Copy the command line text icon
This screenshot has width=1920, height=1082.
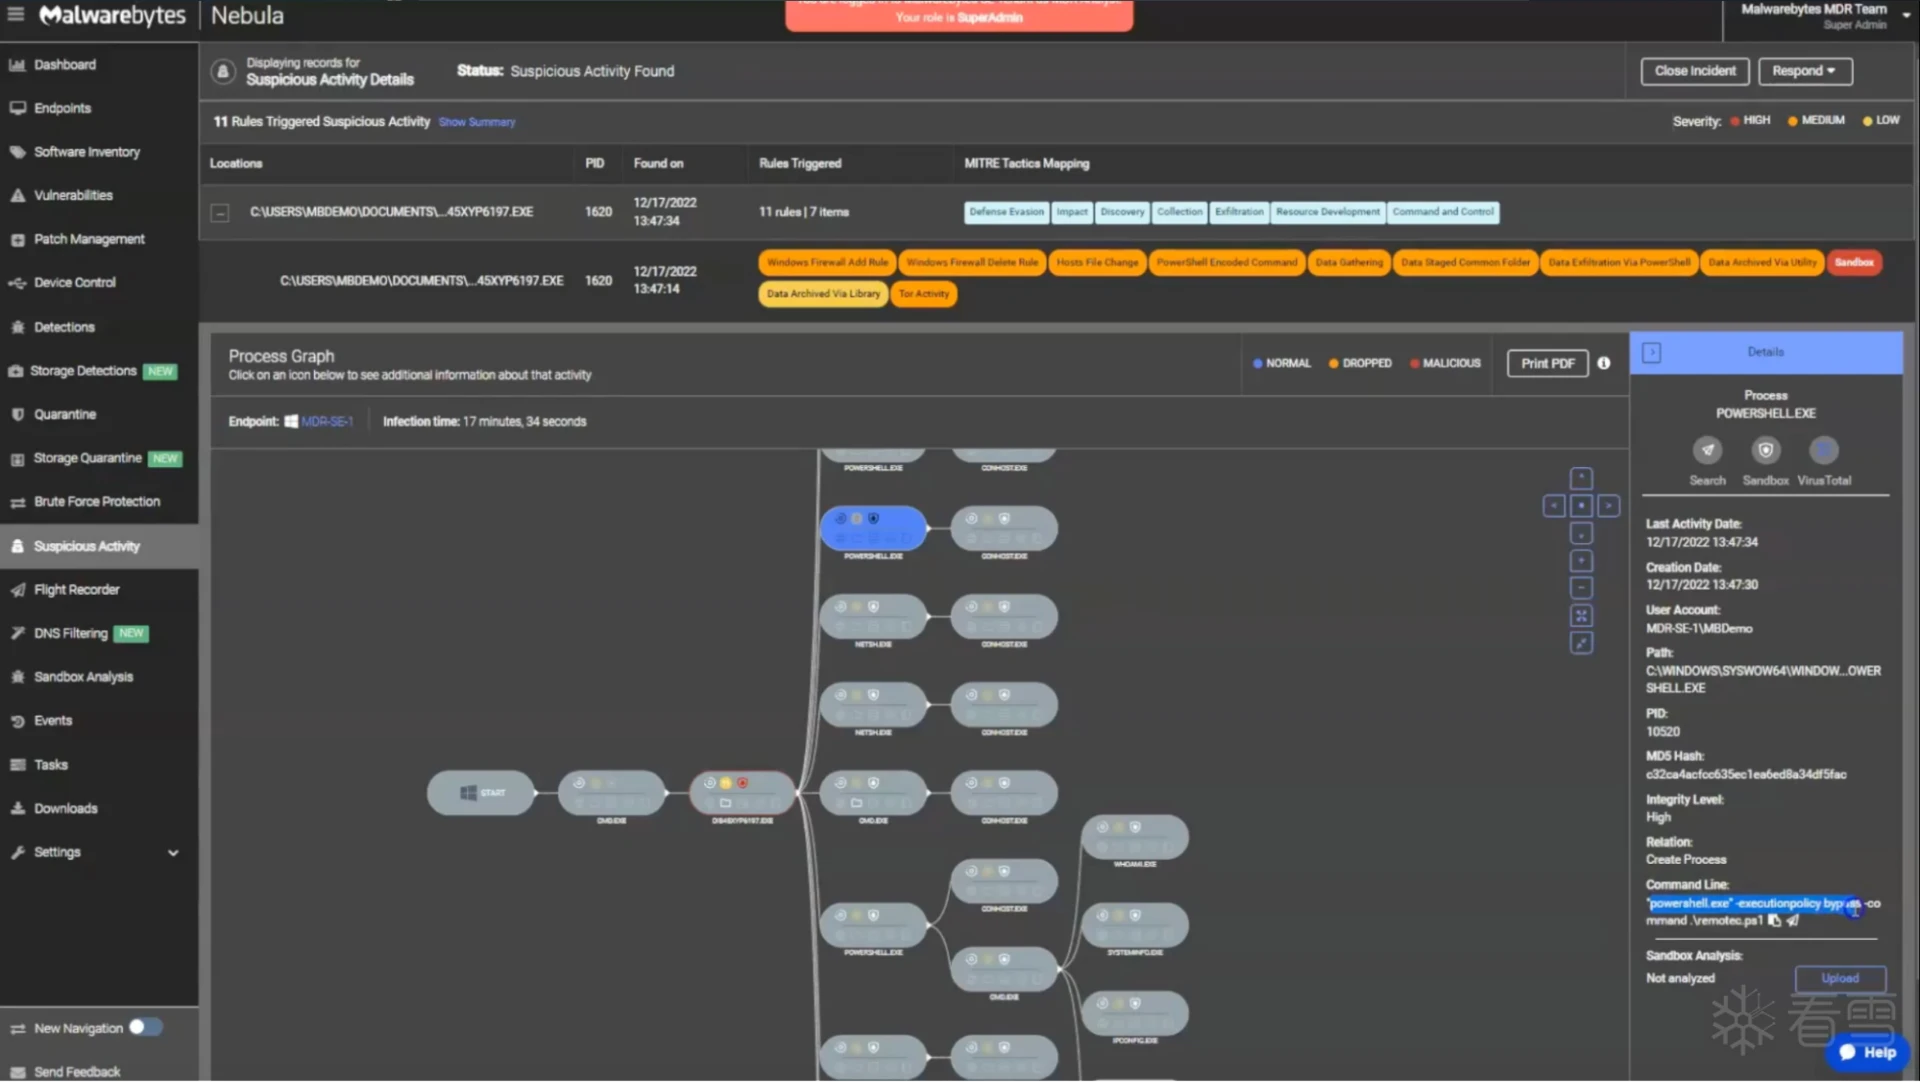point(1774,921)
